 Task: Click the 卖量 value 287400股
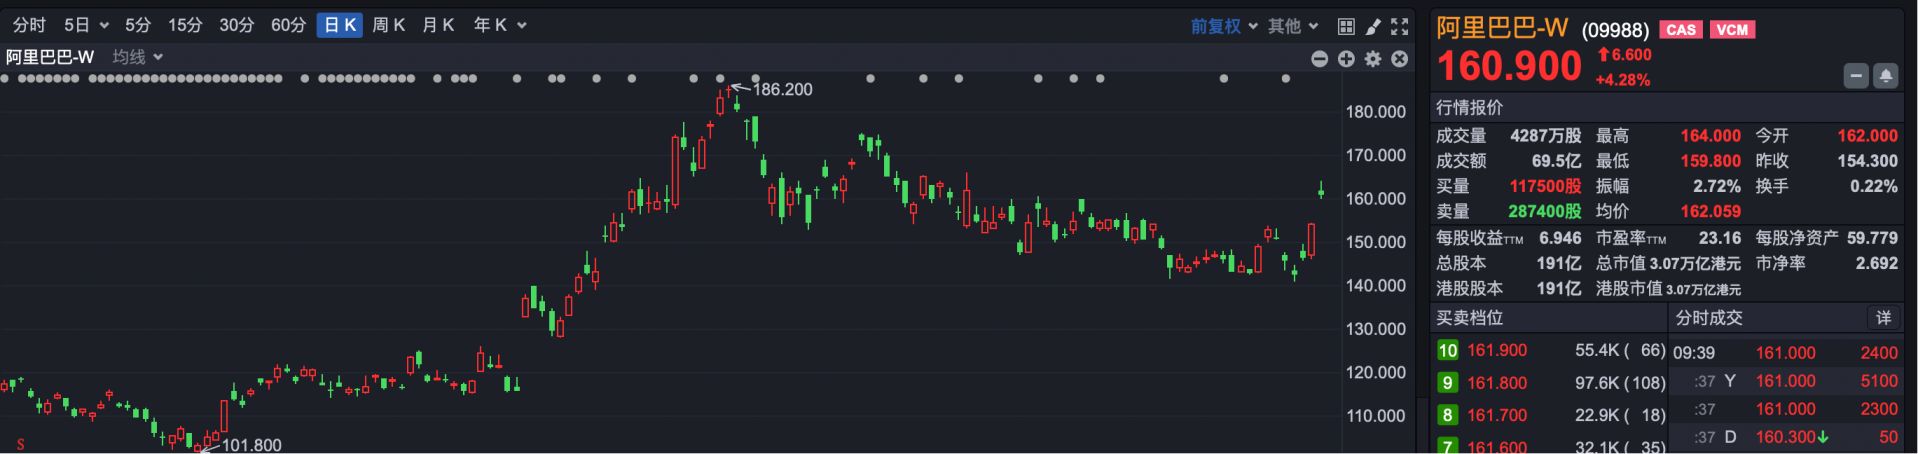pyautogui.click(x=1545, y=212)
